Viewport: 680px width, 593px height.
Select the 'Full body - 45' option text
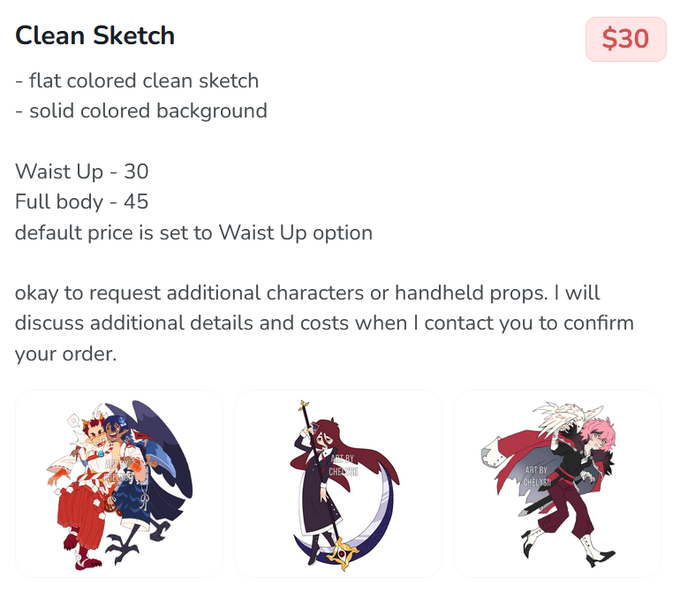click(x=82, y=202)
